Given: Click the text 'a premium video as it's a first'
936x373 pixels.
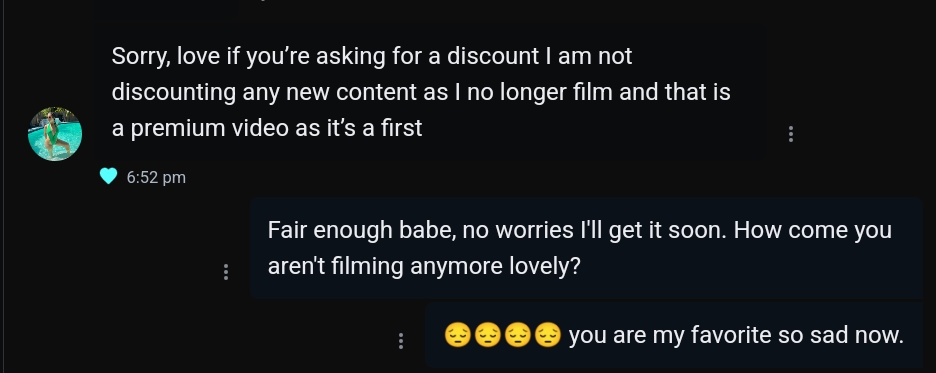Looking at the screenshot, I should click(267, 128).
